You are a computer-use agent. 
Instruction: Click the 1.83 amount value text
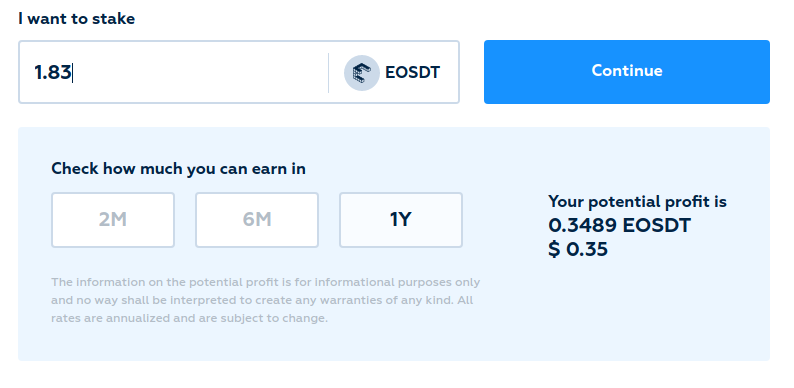click(x=52, y=72)
